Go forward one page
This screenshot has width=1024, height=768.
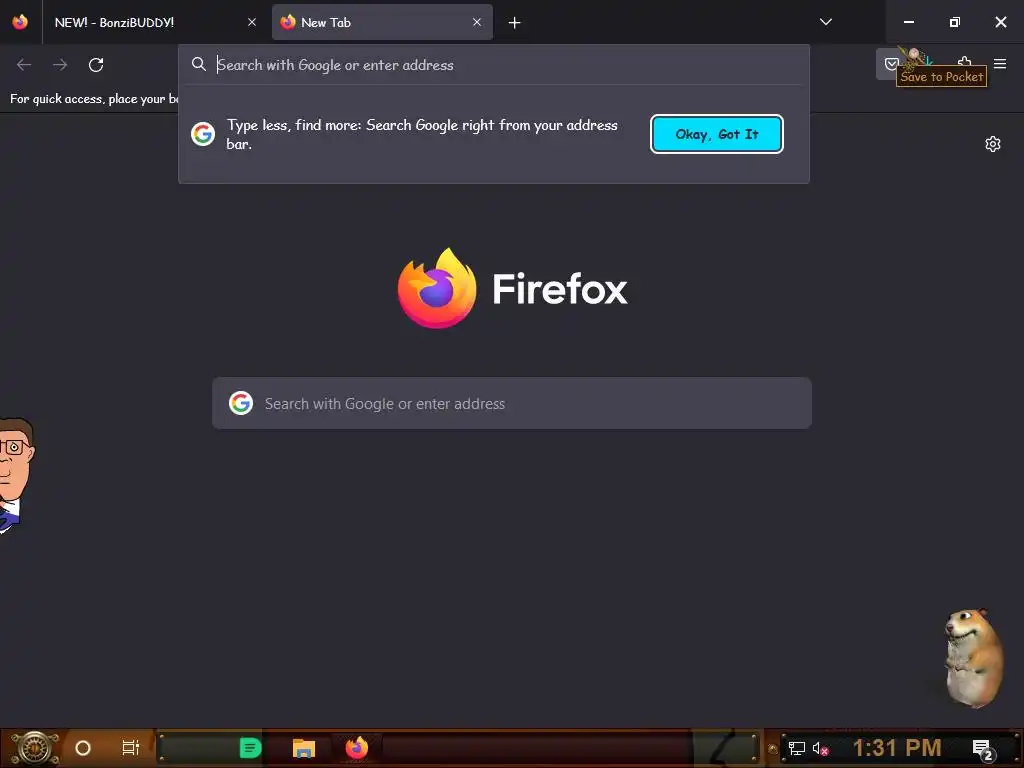pyautogui.click(x=60, y=65)
